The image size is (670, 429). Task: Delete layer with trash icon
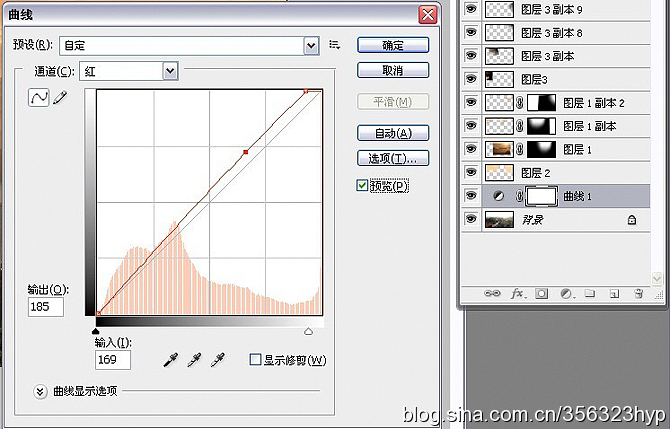tap(639, 294)
